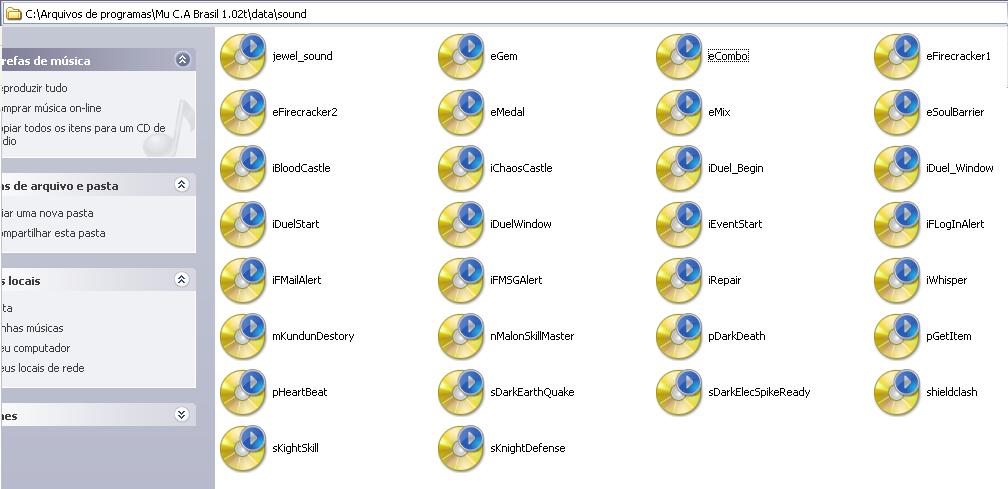This screenshot has width=1008, height=489.
Task: Expand the details panel at bottom
Action: tap(182, 415)
